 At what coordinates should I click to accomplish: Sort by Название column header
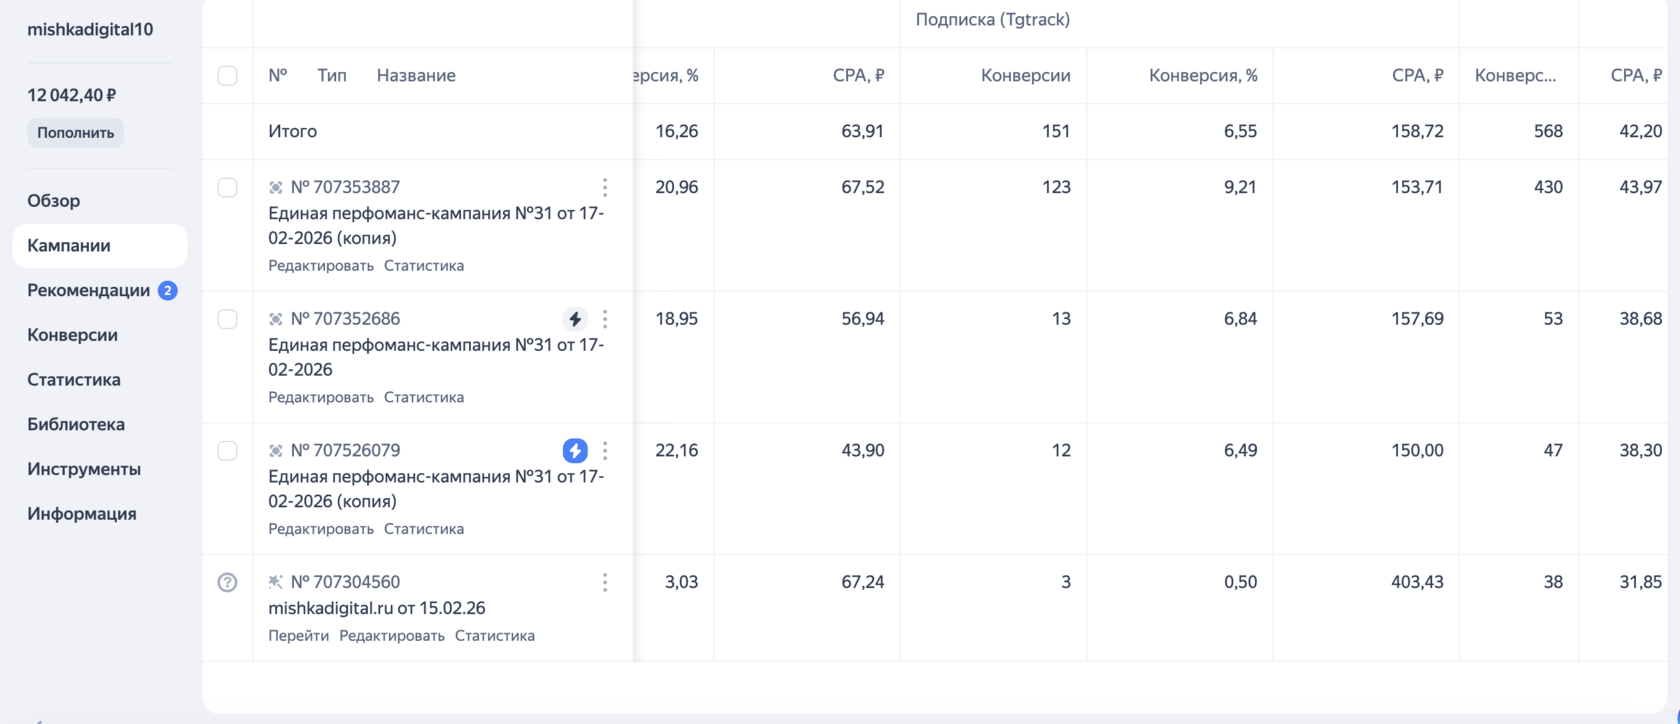tap(416, 76)
